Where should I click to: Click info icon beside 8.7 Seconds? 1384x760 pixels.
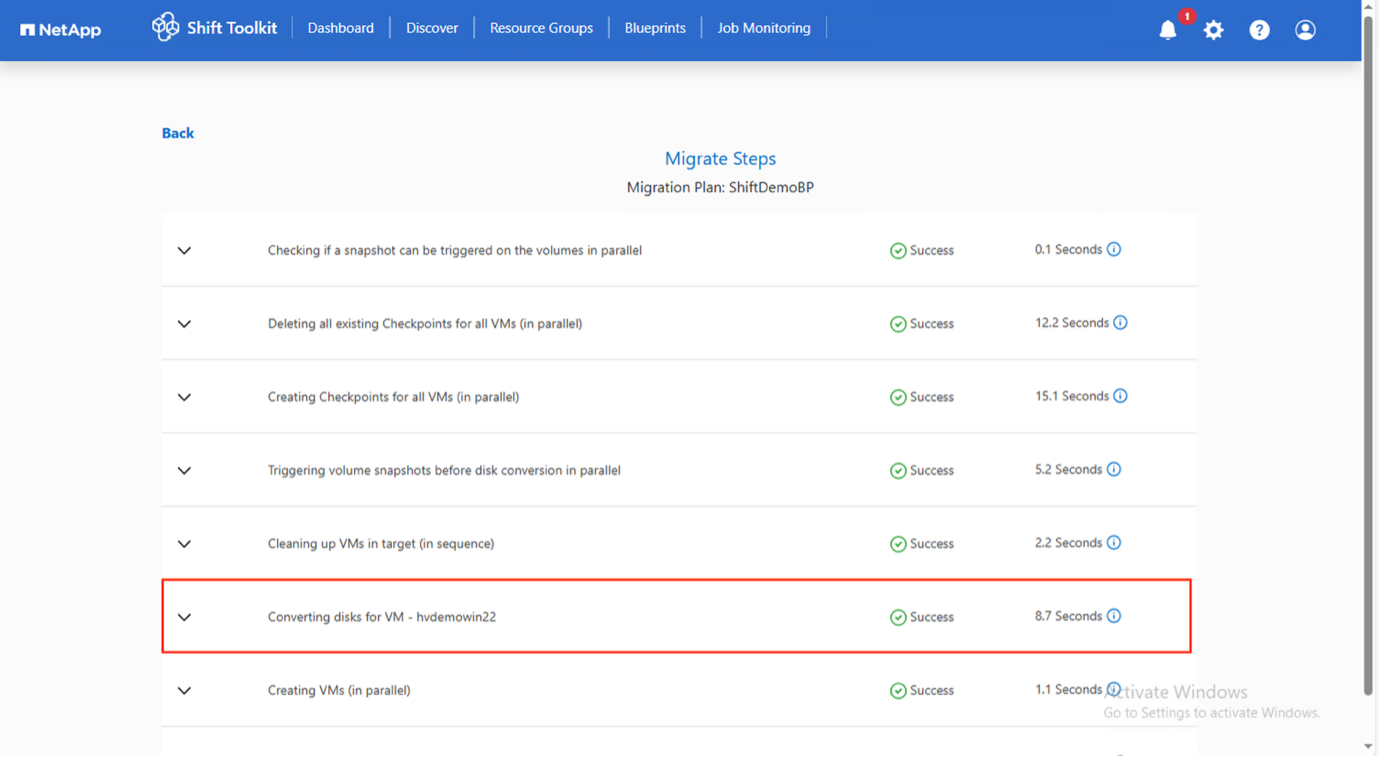pyautogui.click(x=1114, y=616)
